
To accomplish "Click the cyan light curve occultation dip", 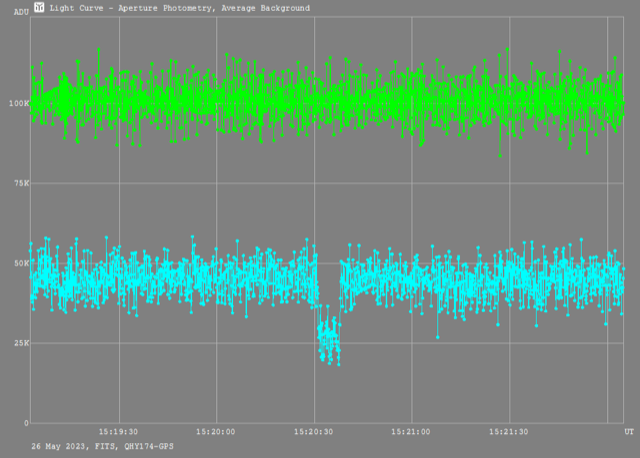I will click(329, 337).
